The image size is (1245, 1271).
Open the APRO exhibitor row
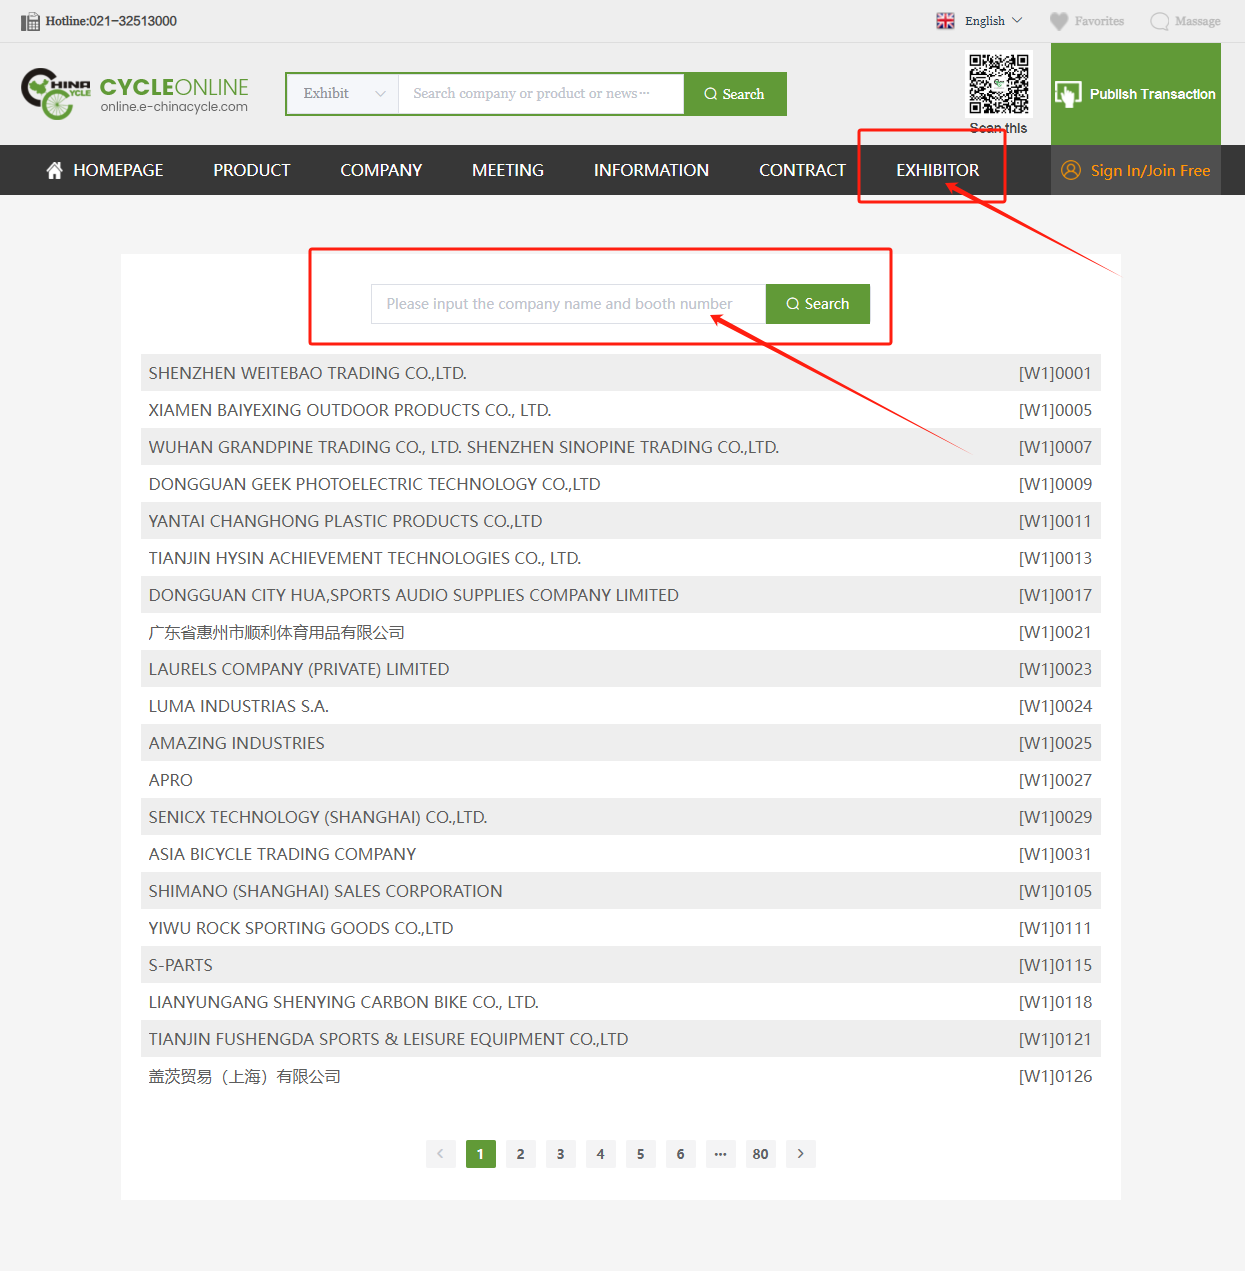coord(620,780)
